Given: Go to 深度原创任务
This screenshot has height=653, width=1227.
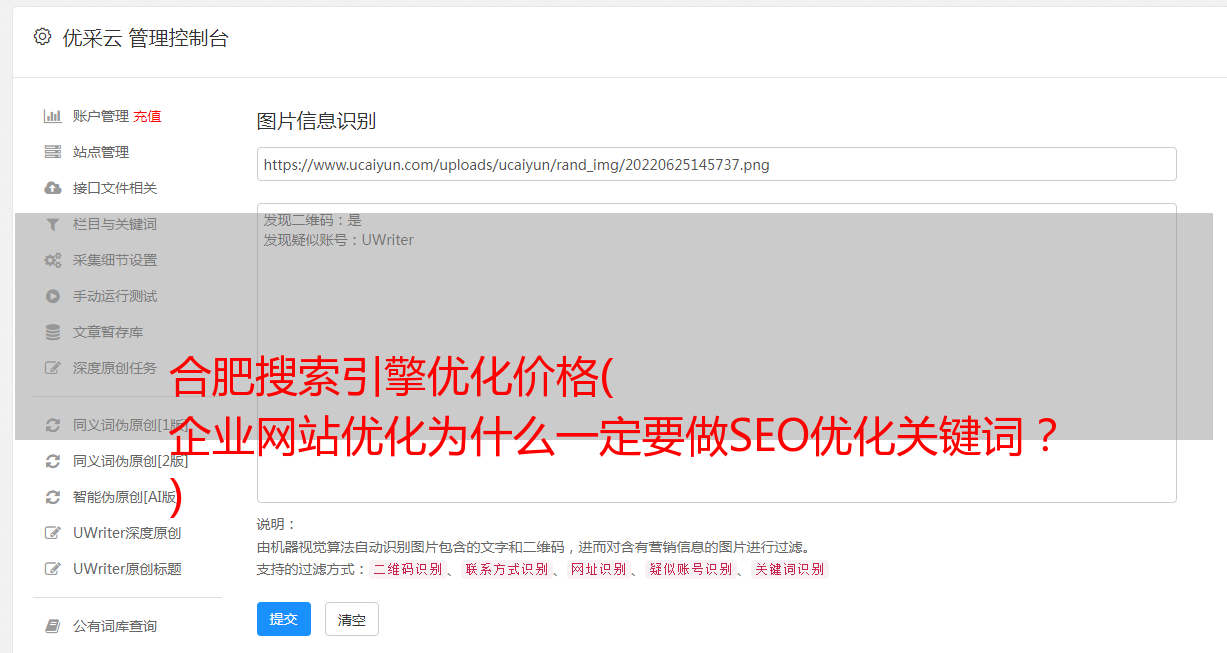Looking at the screenshot, I should coord(115,368).
